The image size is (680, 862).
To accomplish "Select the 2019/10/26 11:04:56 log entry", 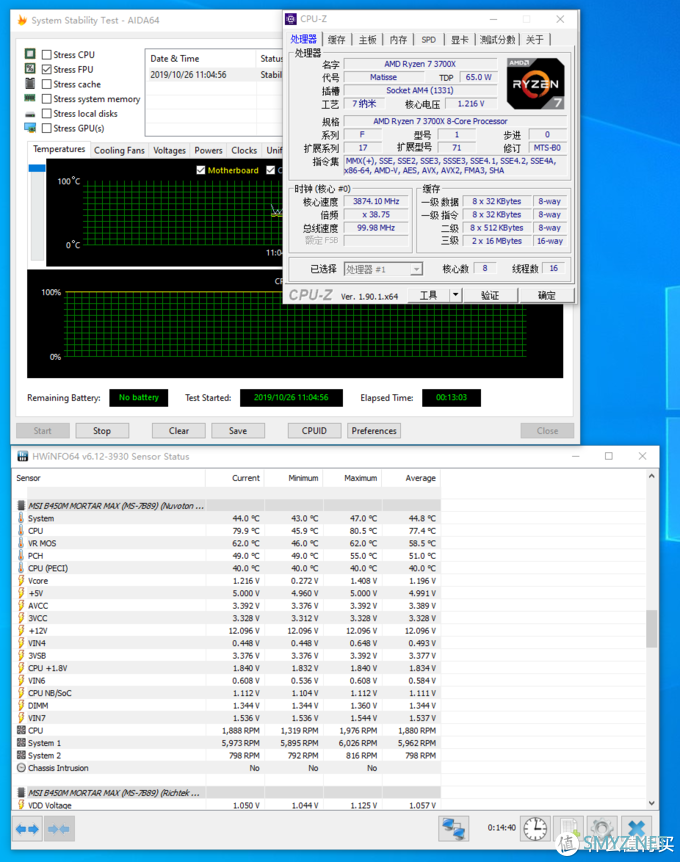I will click(215, 75).
